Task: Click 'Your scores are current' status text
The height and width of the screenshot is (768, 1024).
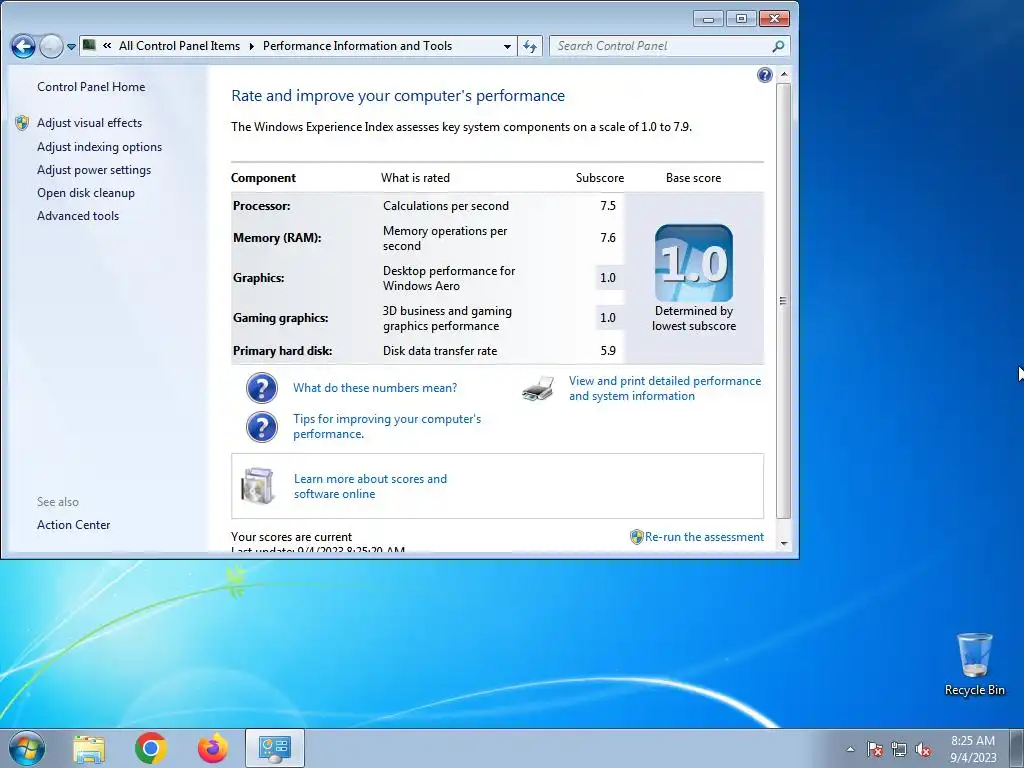Action: tap(291, 537)
